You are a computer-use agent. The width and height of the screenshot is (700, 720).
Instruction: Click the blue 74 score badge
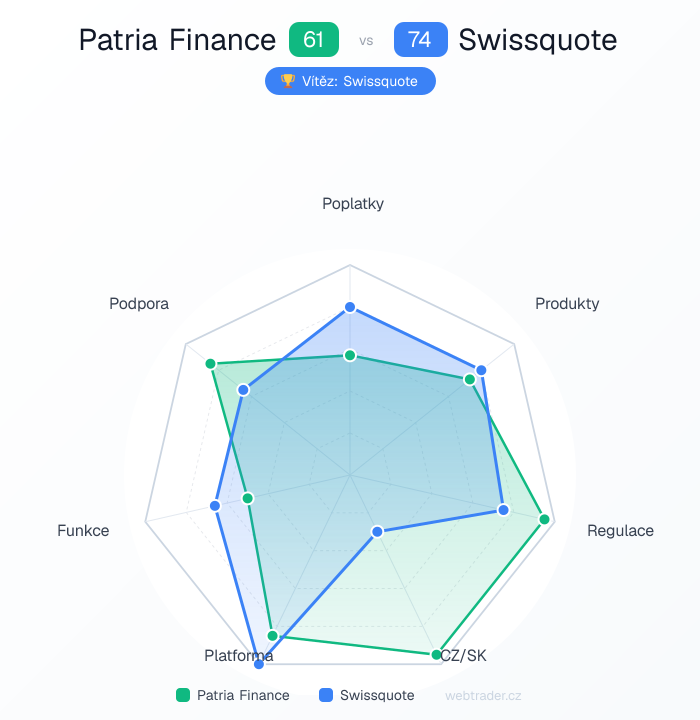coord(420,40)
